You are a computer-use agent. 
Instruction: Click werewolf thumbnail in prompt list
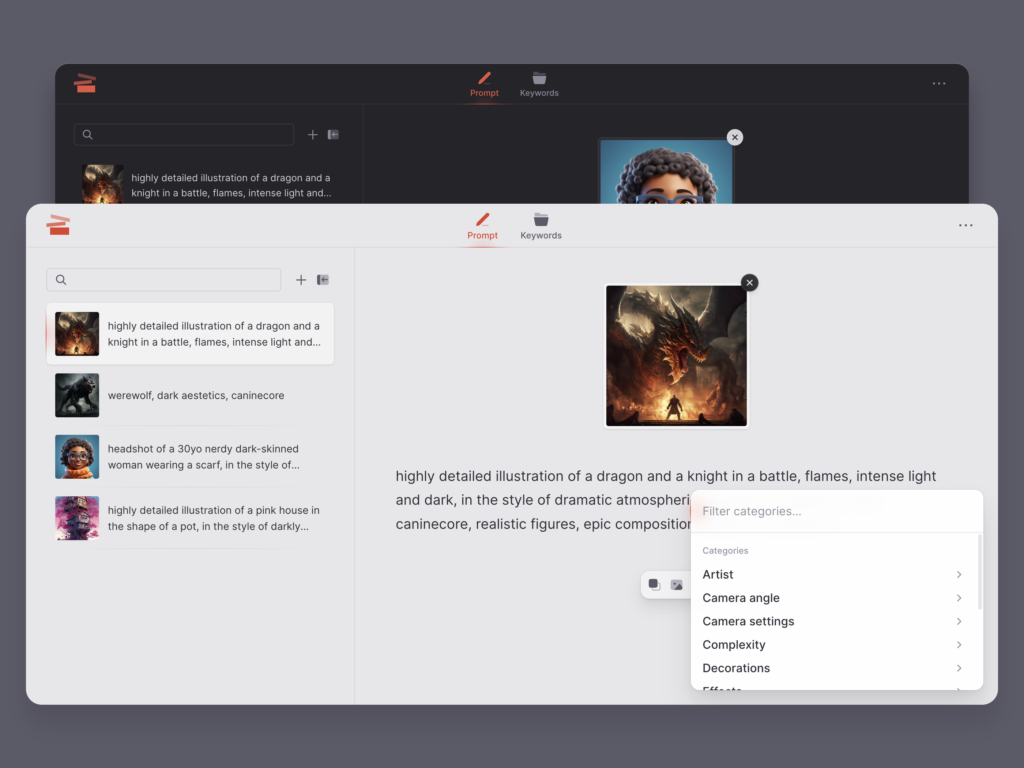(77, 395)
